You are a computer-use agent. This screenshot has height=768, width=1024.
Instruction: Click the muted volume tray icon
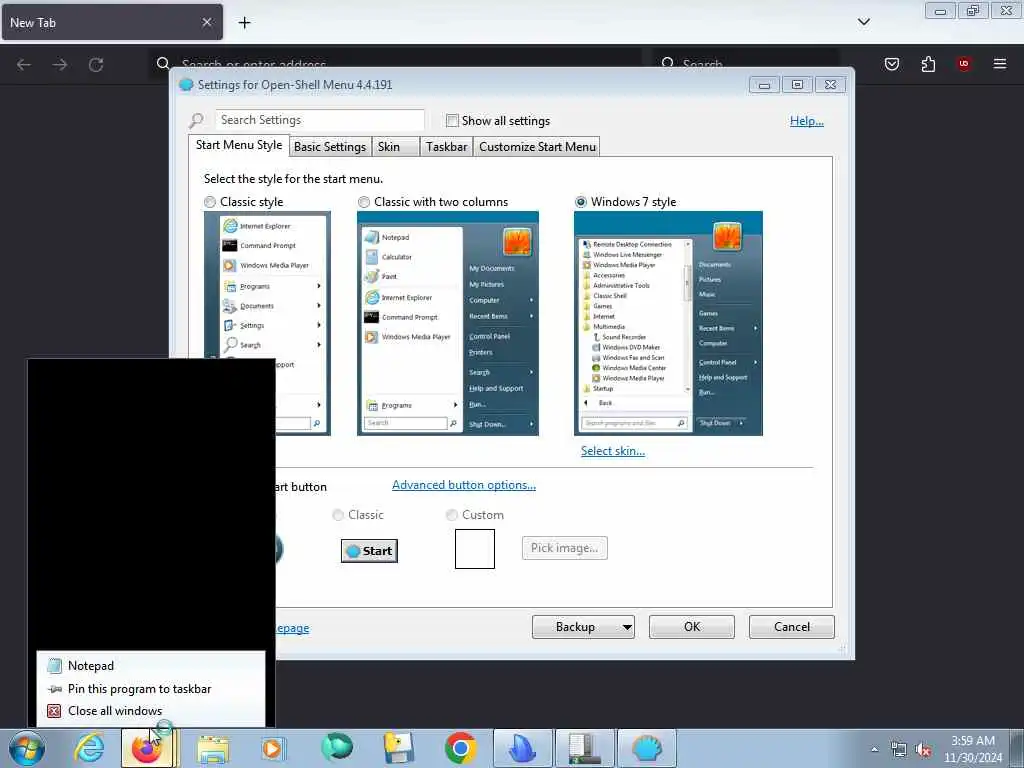coord(923,750)
